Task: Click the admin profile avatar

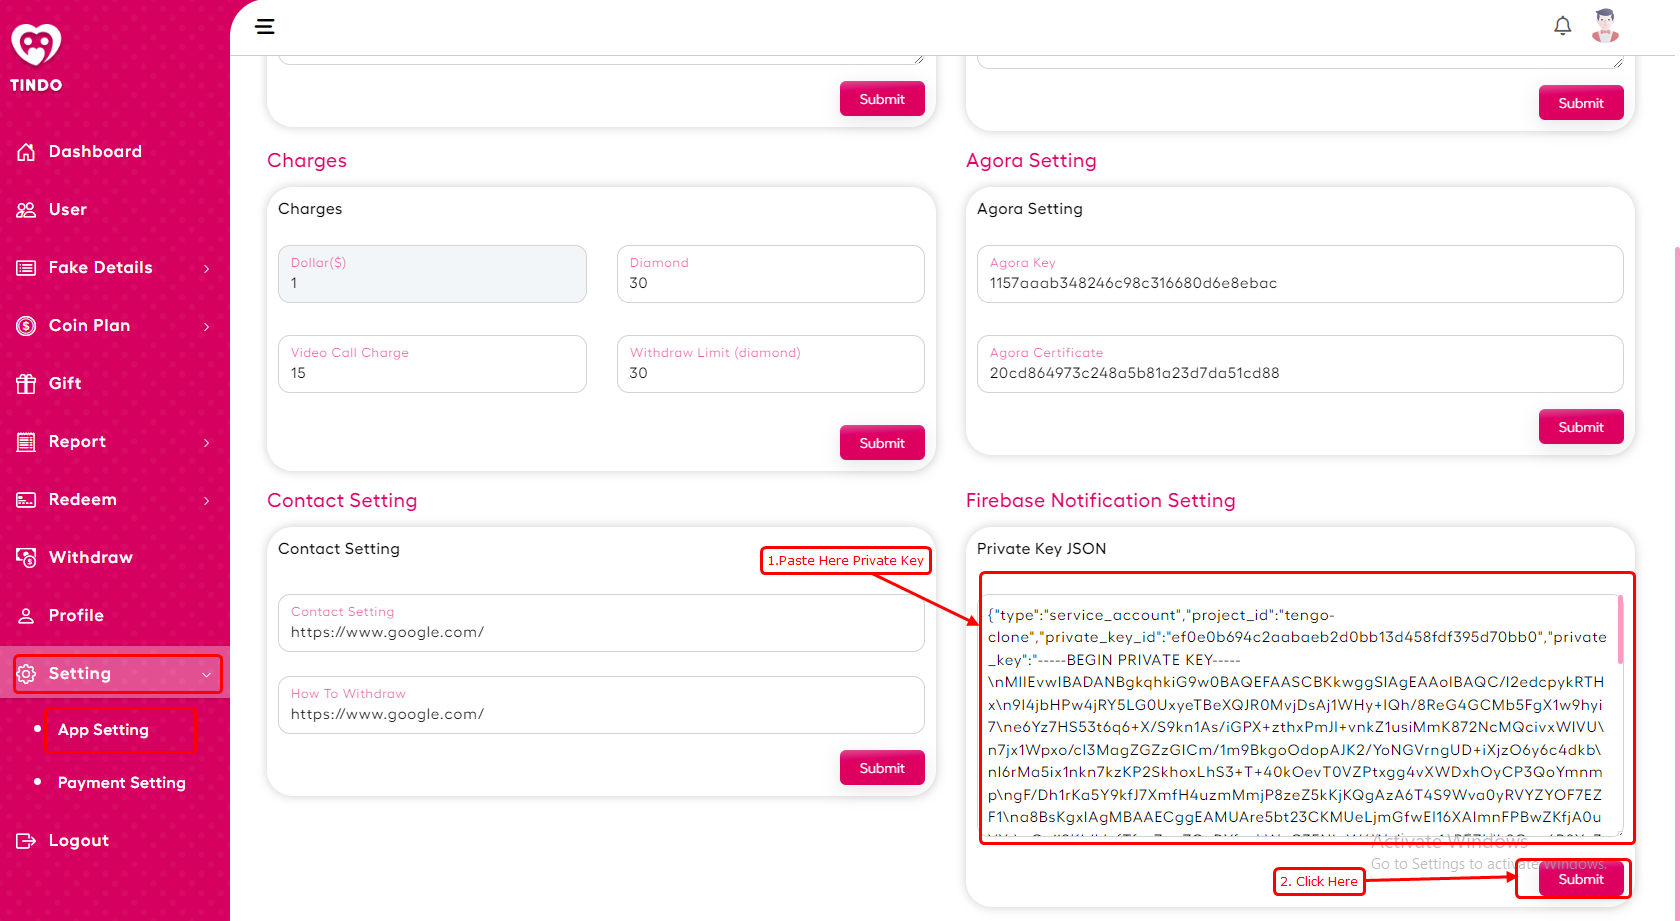Action: [1605, 26]
